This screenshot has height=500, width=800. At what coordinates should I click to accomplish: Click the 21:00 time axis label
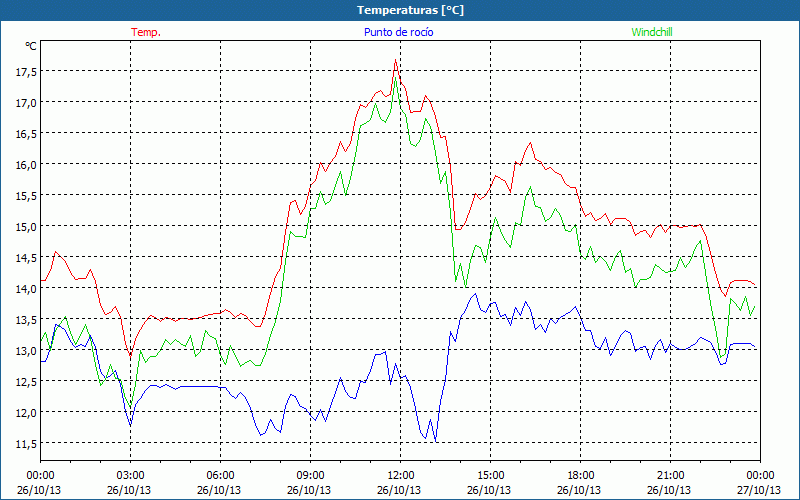tap(670, 475)
